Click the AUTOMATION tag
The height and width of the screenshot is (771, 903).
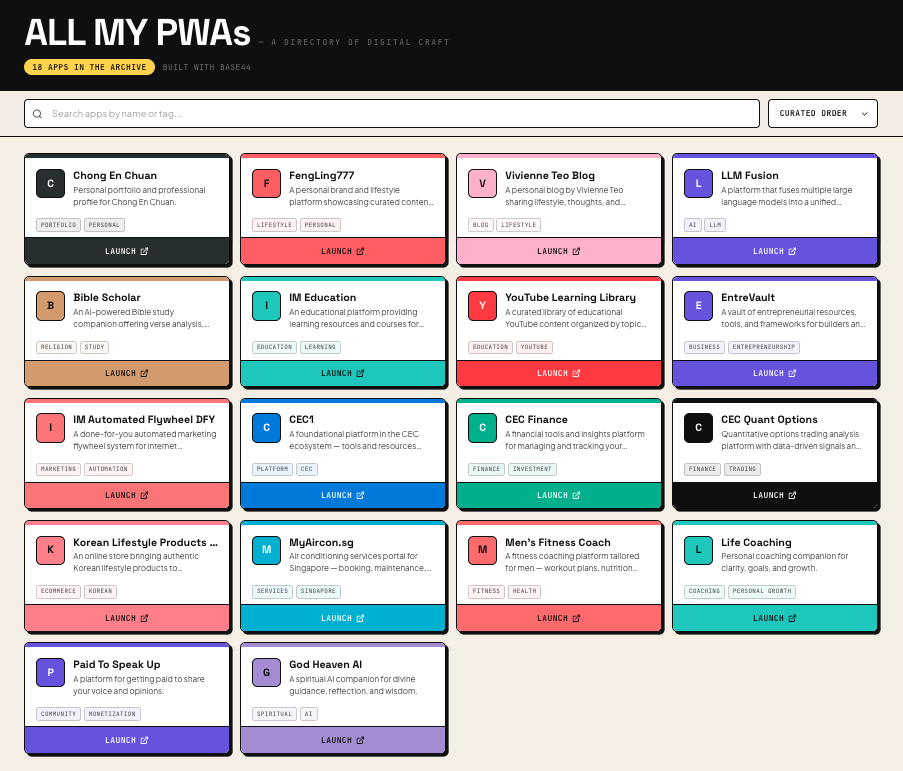[x=108, y=469]
